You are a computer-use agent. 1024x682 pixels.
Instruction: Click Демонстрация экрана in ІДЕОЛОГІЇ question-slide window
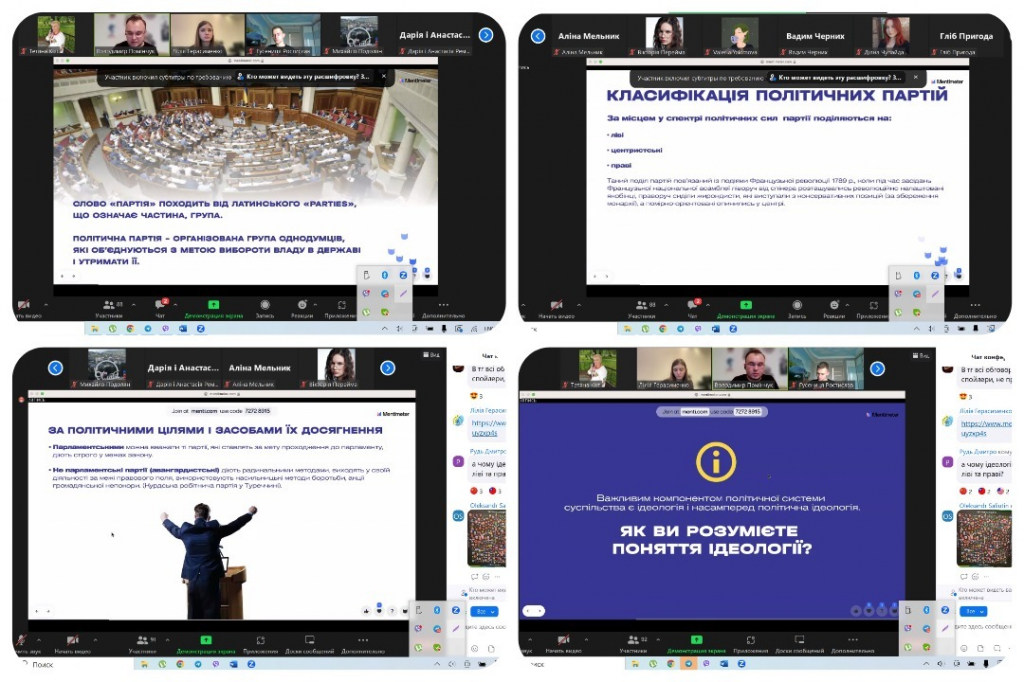pyautogui.click(x=696, y=643)
